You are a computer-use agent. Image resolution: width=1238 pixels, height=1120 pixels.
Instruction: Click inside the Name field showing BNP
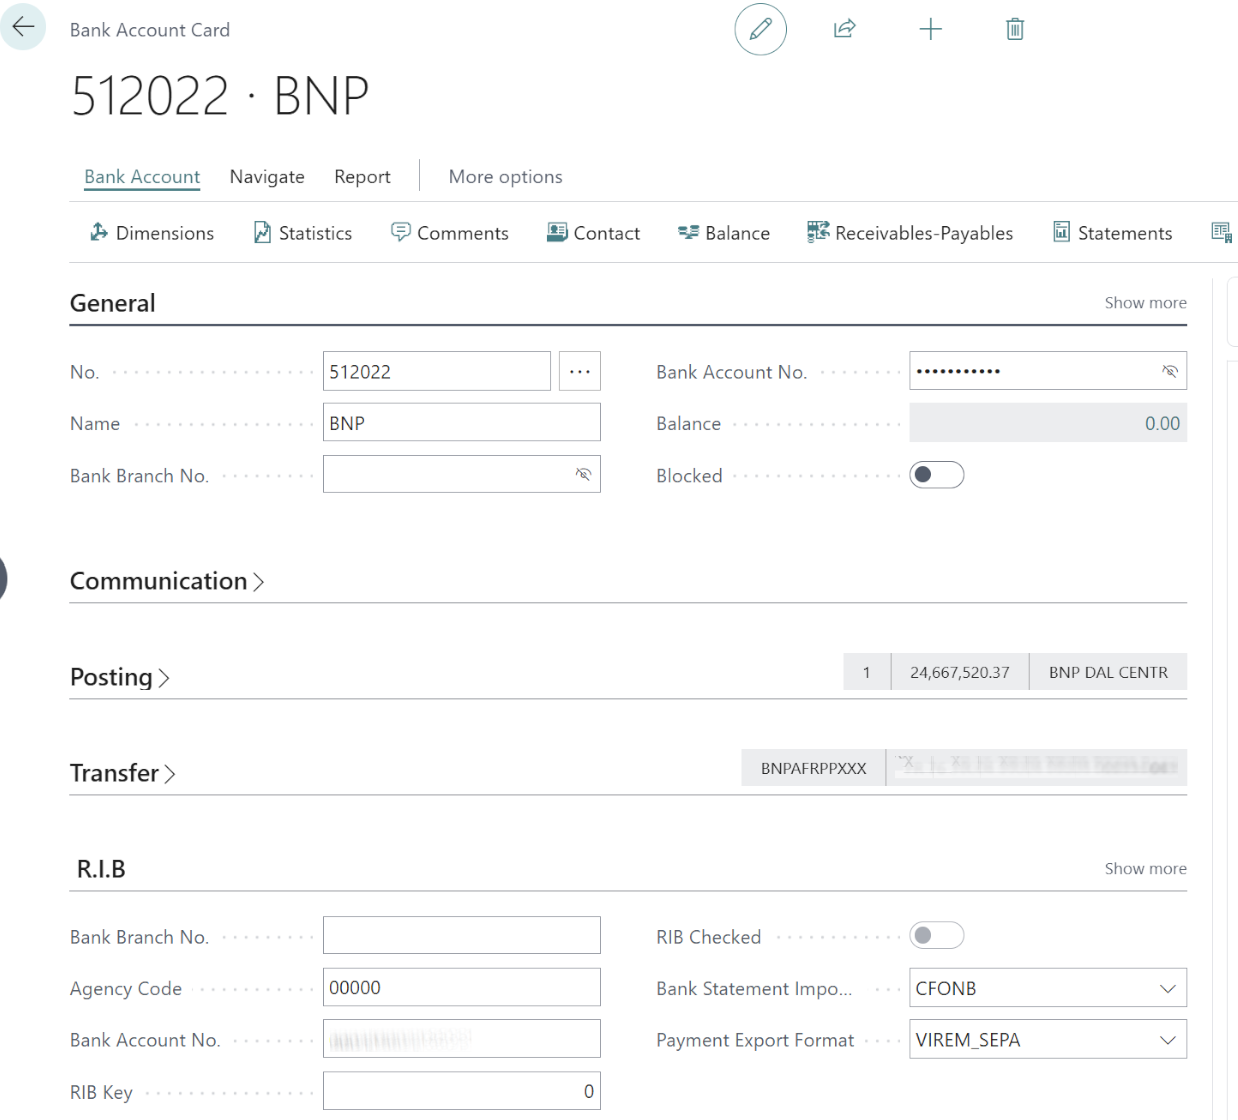pyautogui.click(x=461, y=421)
